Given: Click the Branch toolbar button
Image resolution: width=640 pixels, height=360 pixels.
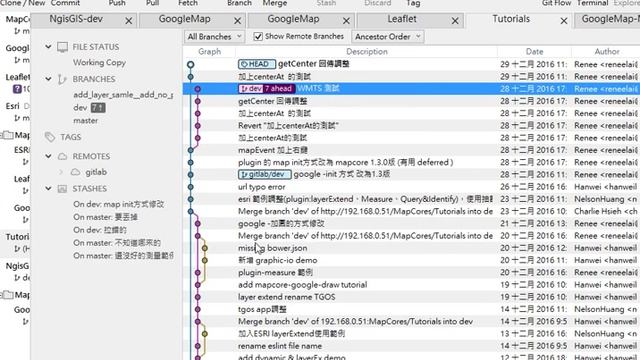Looking at the screenshot, I should pos(240,3).
